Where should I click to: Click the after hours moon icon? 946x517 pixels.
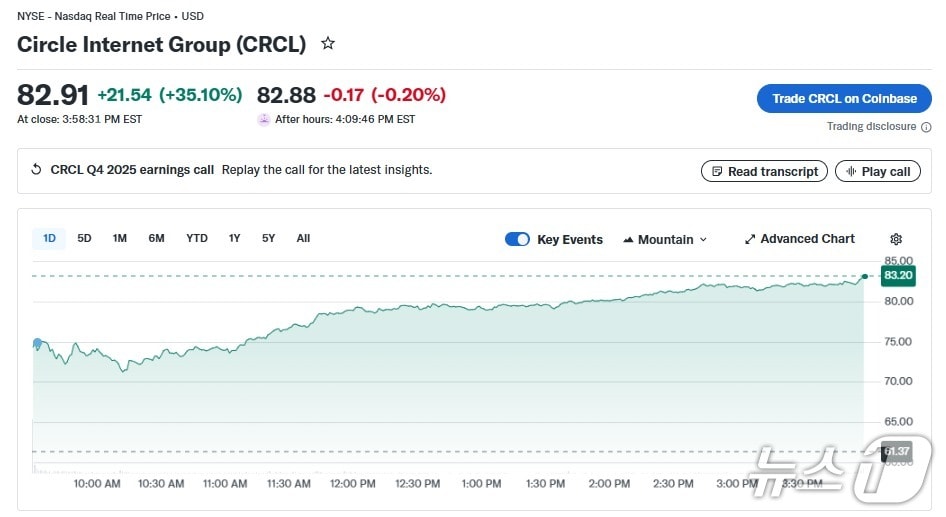[x=264, y=119]
